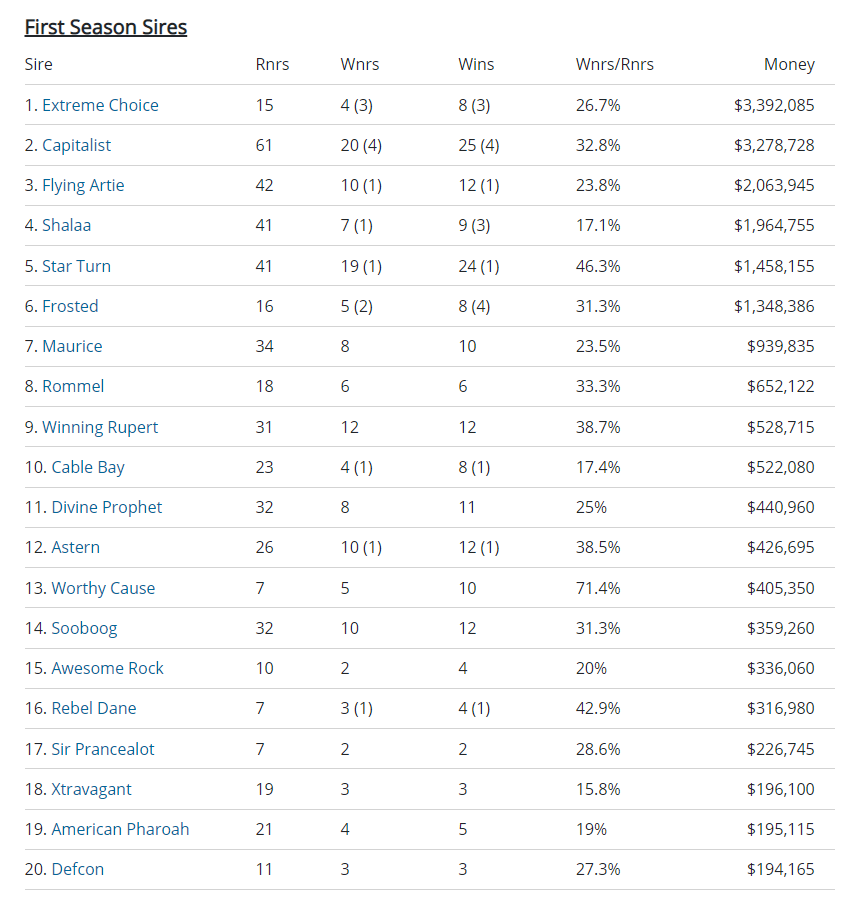This screenshot has height=897, width=857.
Task: Open the Maurice sire link
Action: tap(72, 346)
